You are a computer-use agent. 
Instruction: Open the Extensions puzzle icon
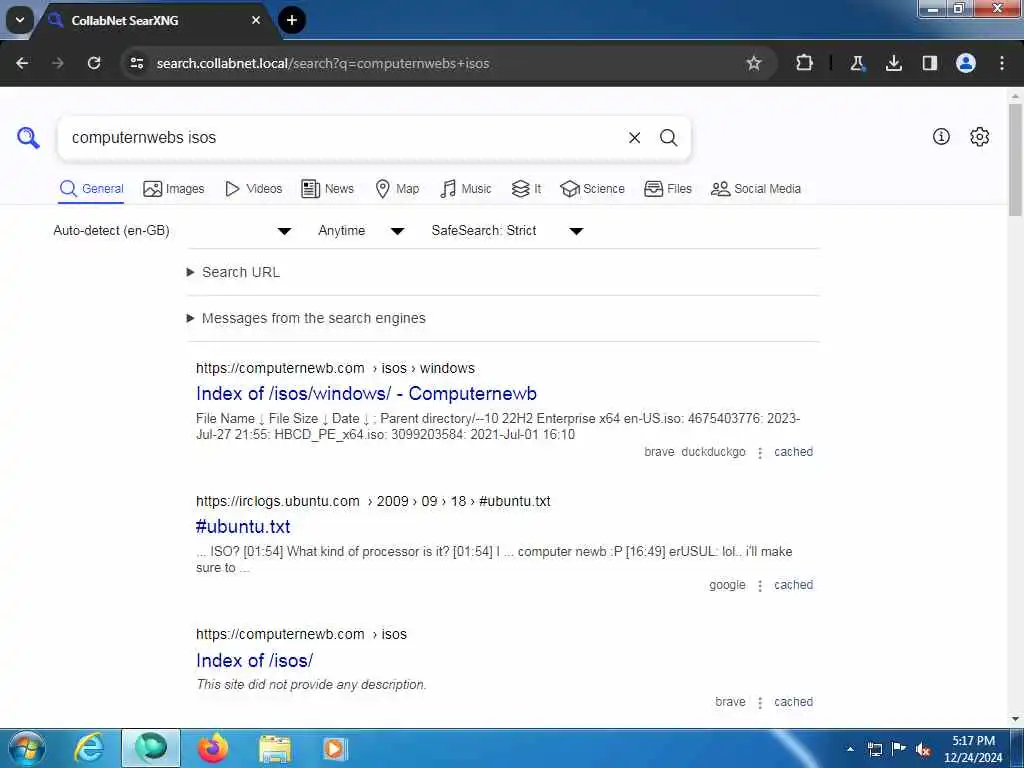point(805,63)
